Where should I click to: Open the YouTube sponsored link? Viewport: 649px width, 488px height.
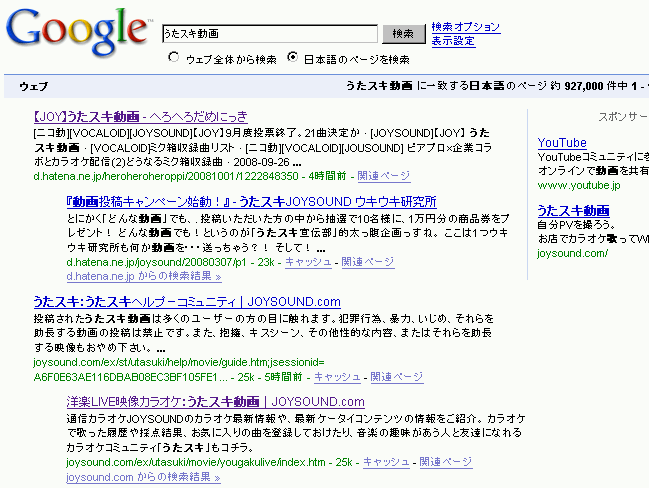[562, 143]
